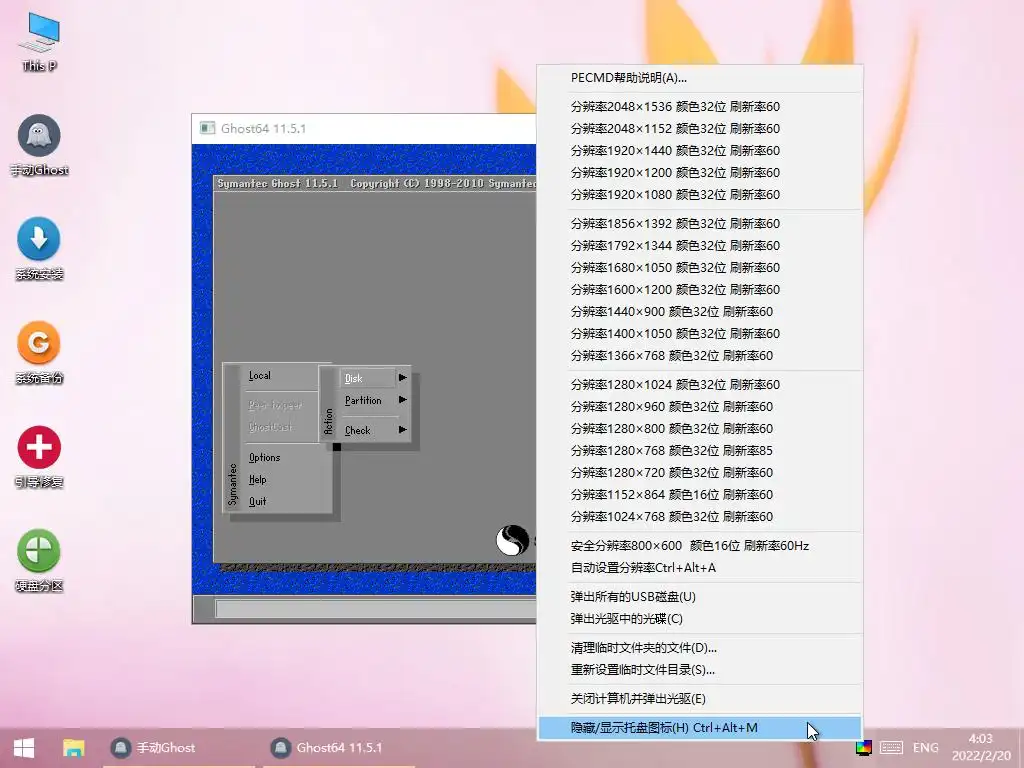The width and height of the screenshot is (1024, 768).
Task: Choose 分辨率1280×960 menu item
Action: pyautogui.click(x=699, y=407)
